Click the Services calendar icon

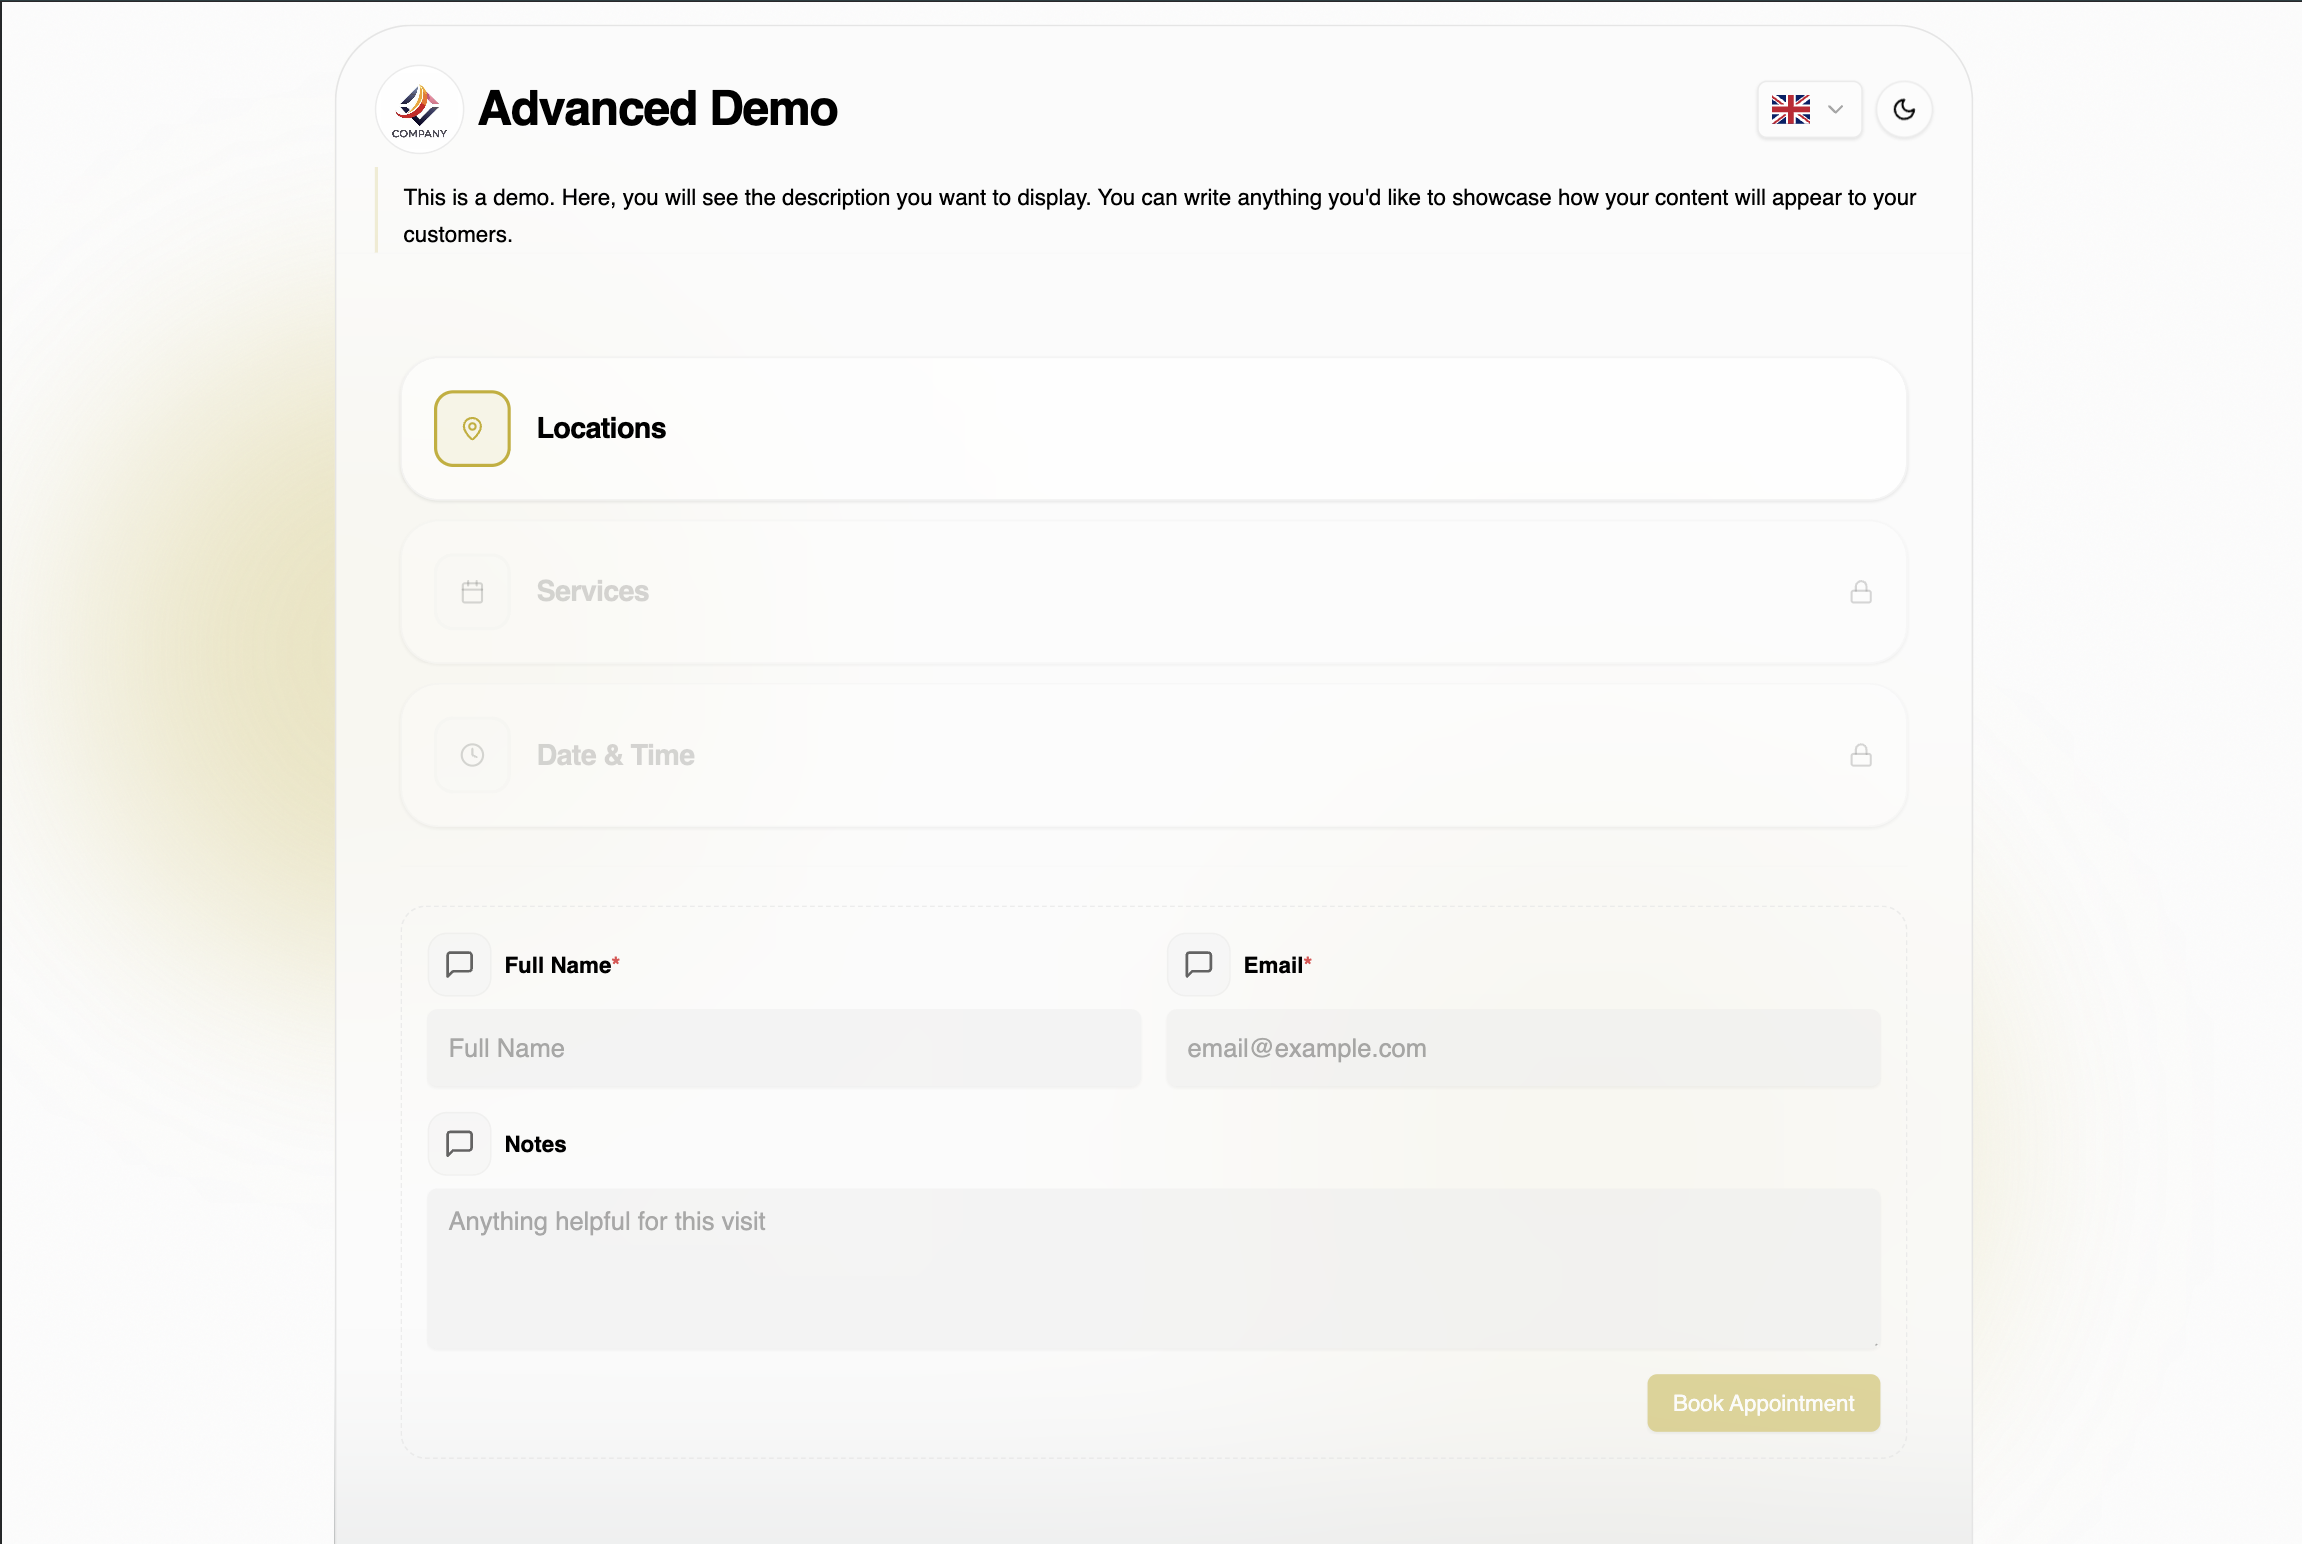coord(472,592)
